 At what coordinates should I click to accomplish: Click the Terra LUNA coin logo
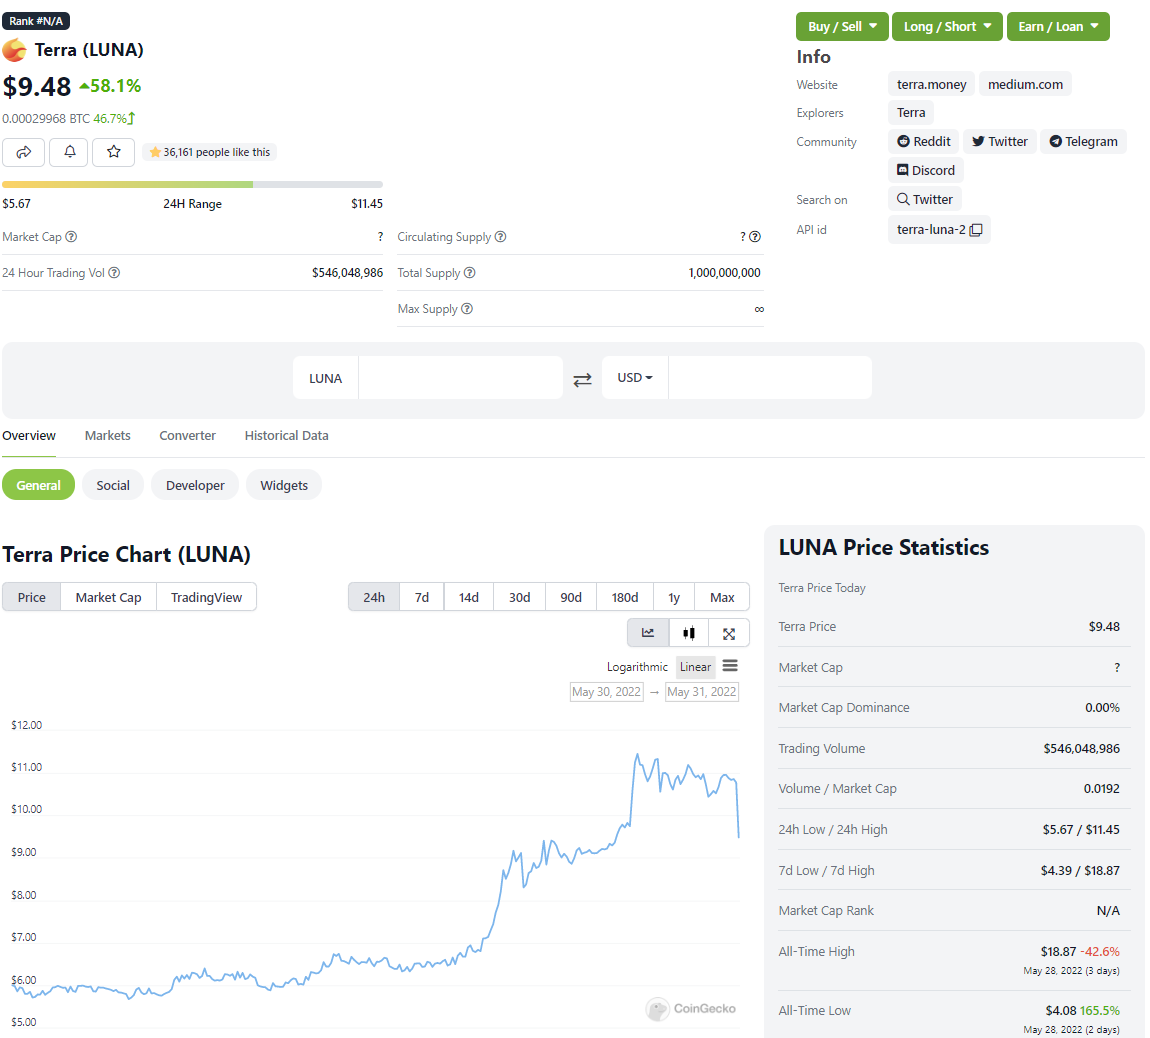pos(15,50)
